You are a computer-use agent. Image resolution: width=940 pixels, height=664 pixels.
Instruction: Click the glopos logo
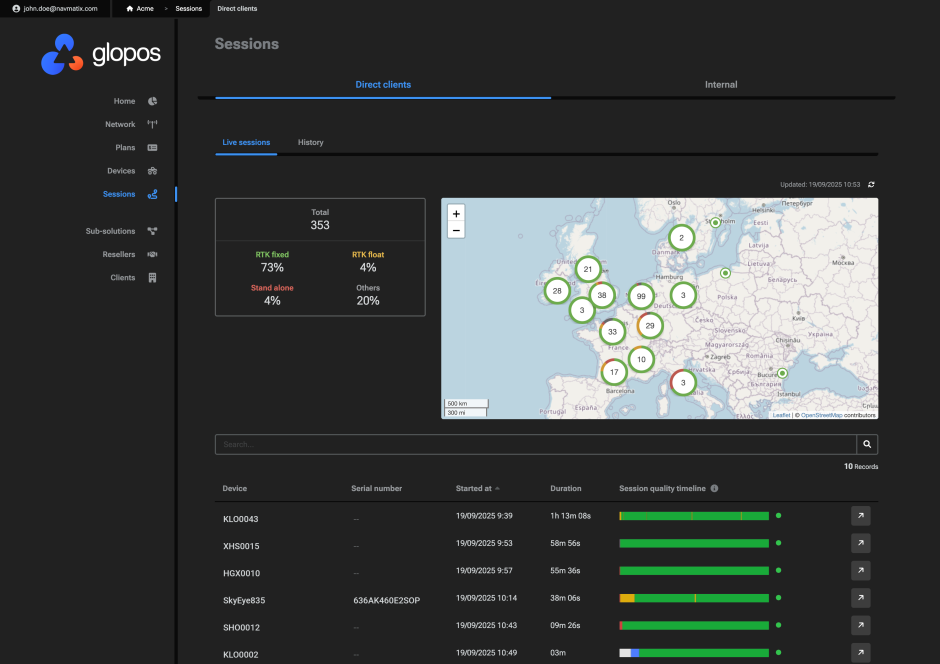(x=101, y=54)
